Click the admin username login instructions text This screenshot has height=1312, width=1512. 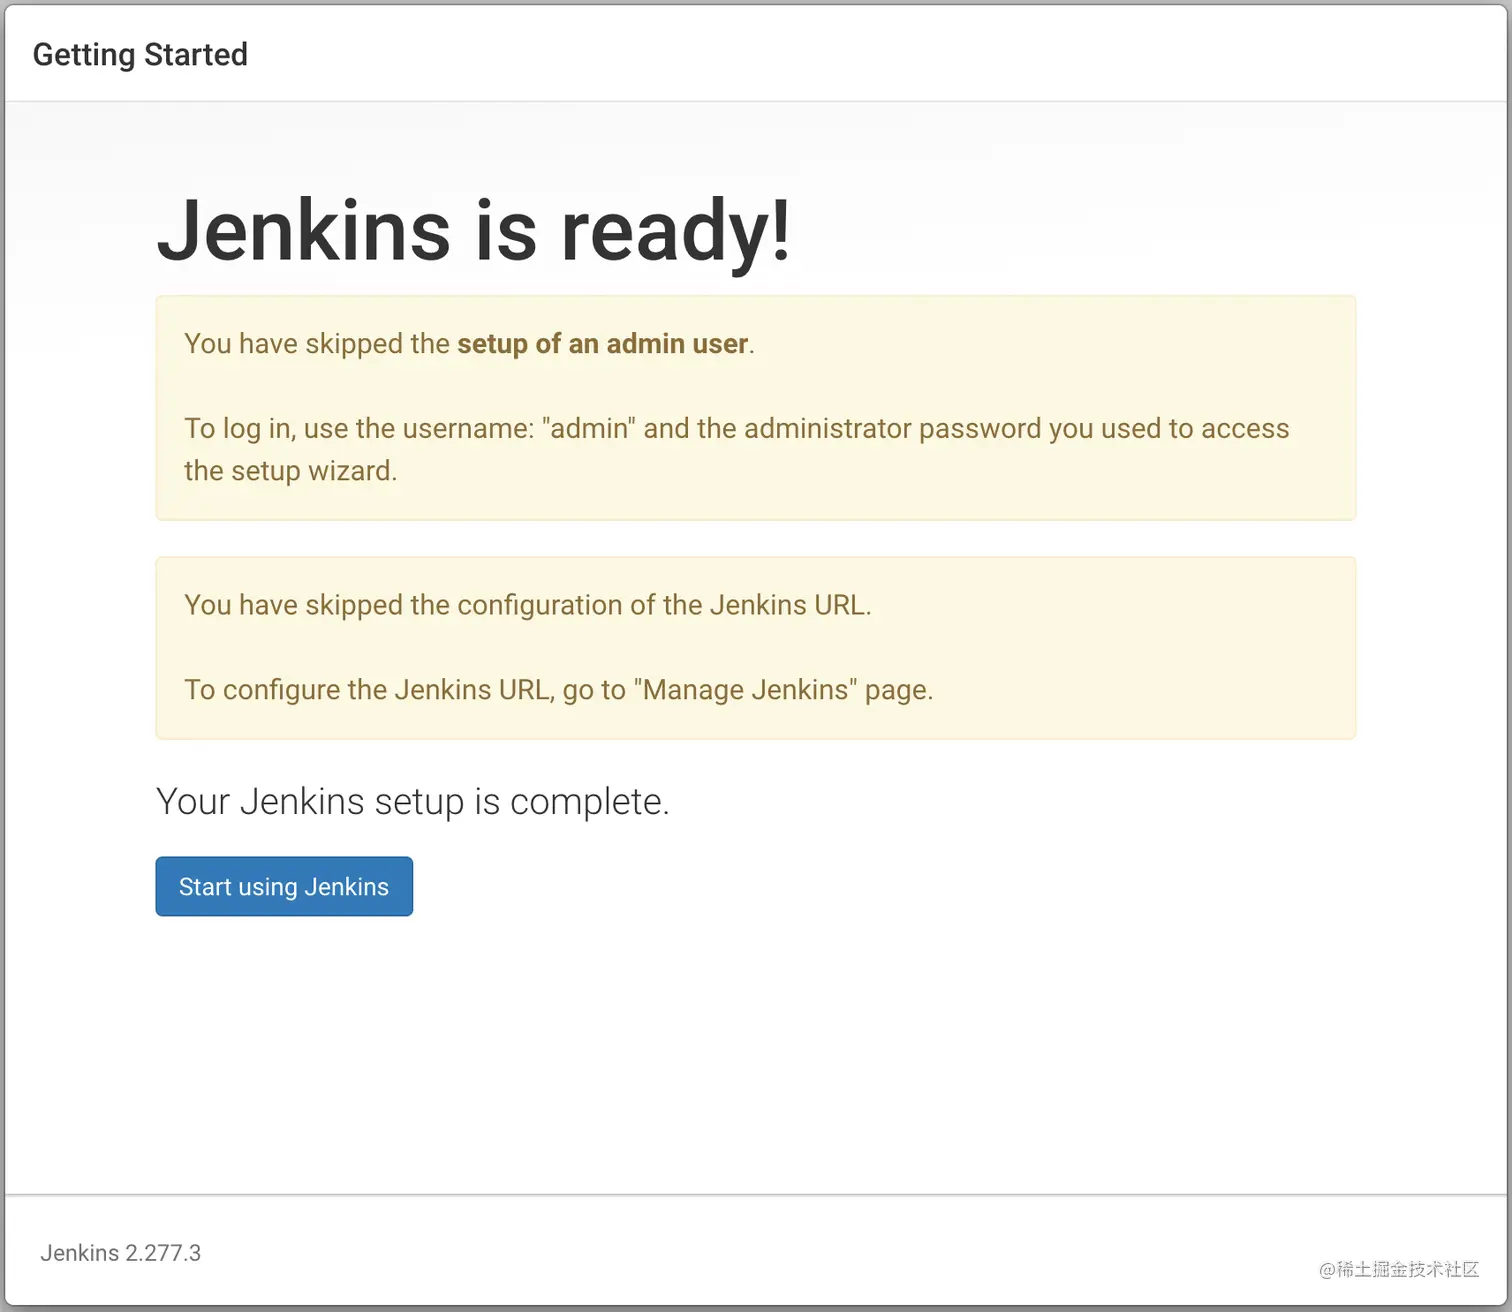tap(737, 449)
